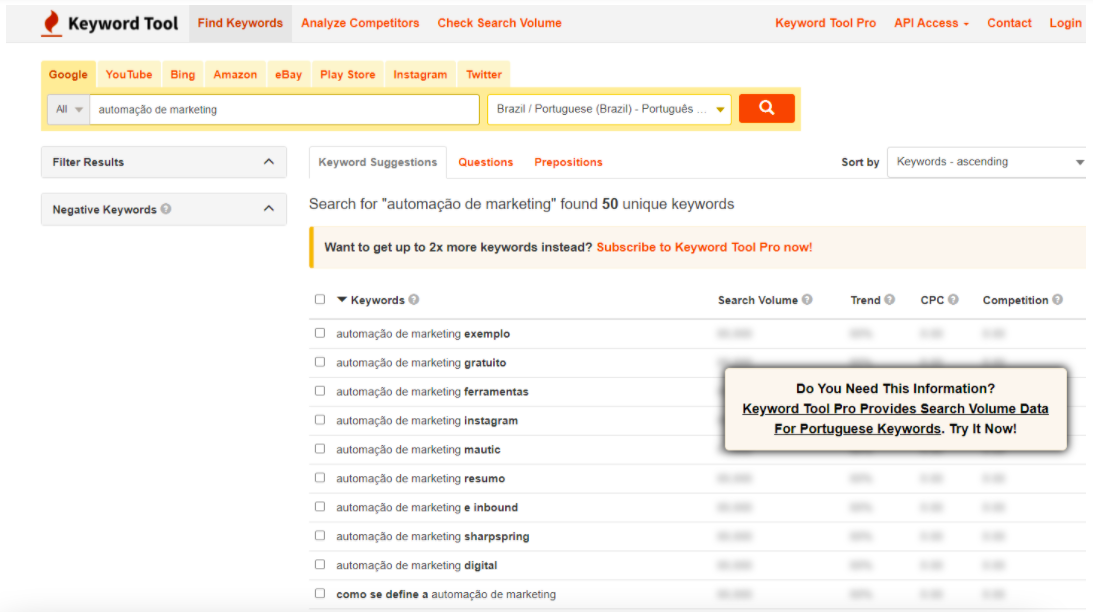Image resolution: width=1093 pixels, height=612 pixels.
Task: Open the Sort by Keywords - ascending dropdown
Action: tap(987, 162)
